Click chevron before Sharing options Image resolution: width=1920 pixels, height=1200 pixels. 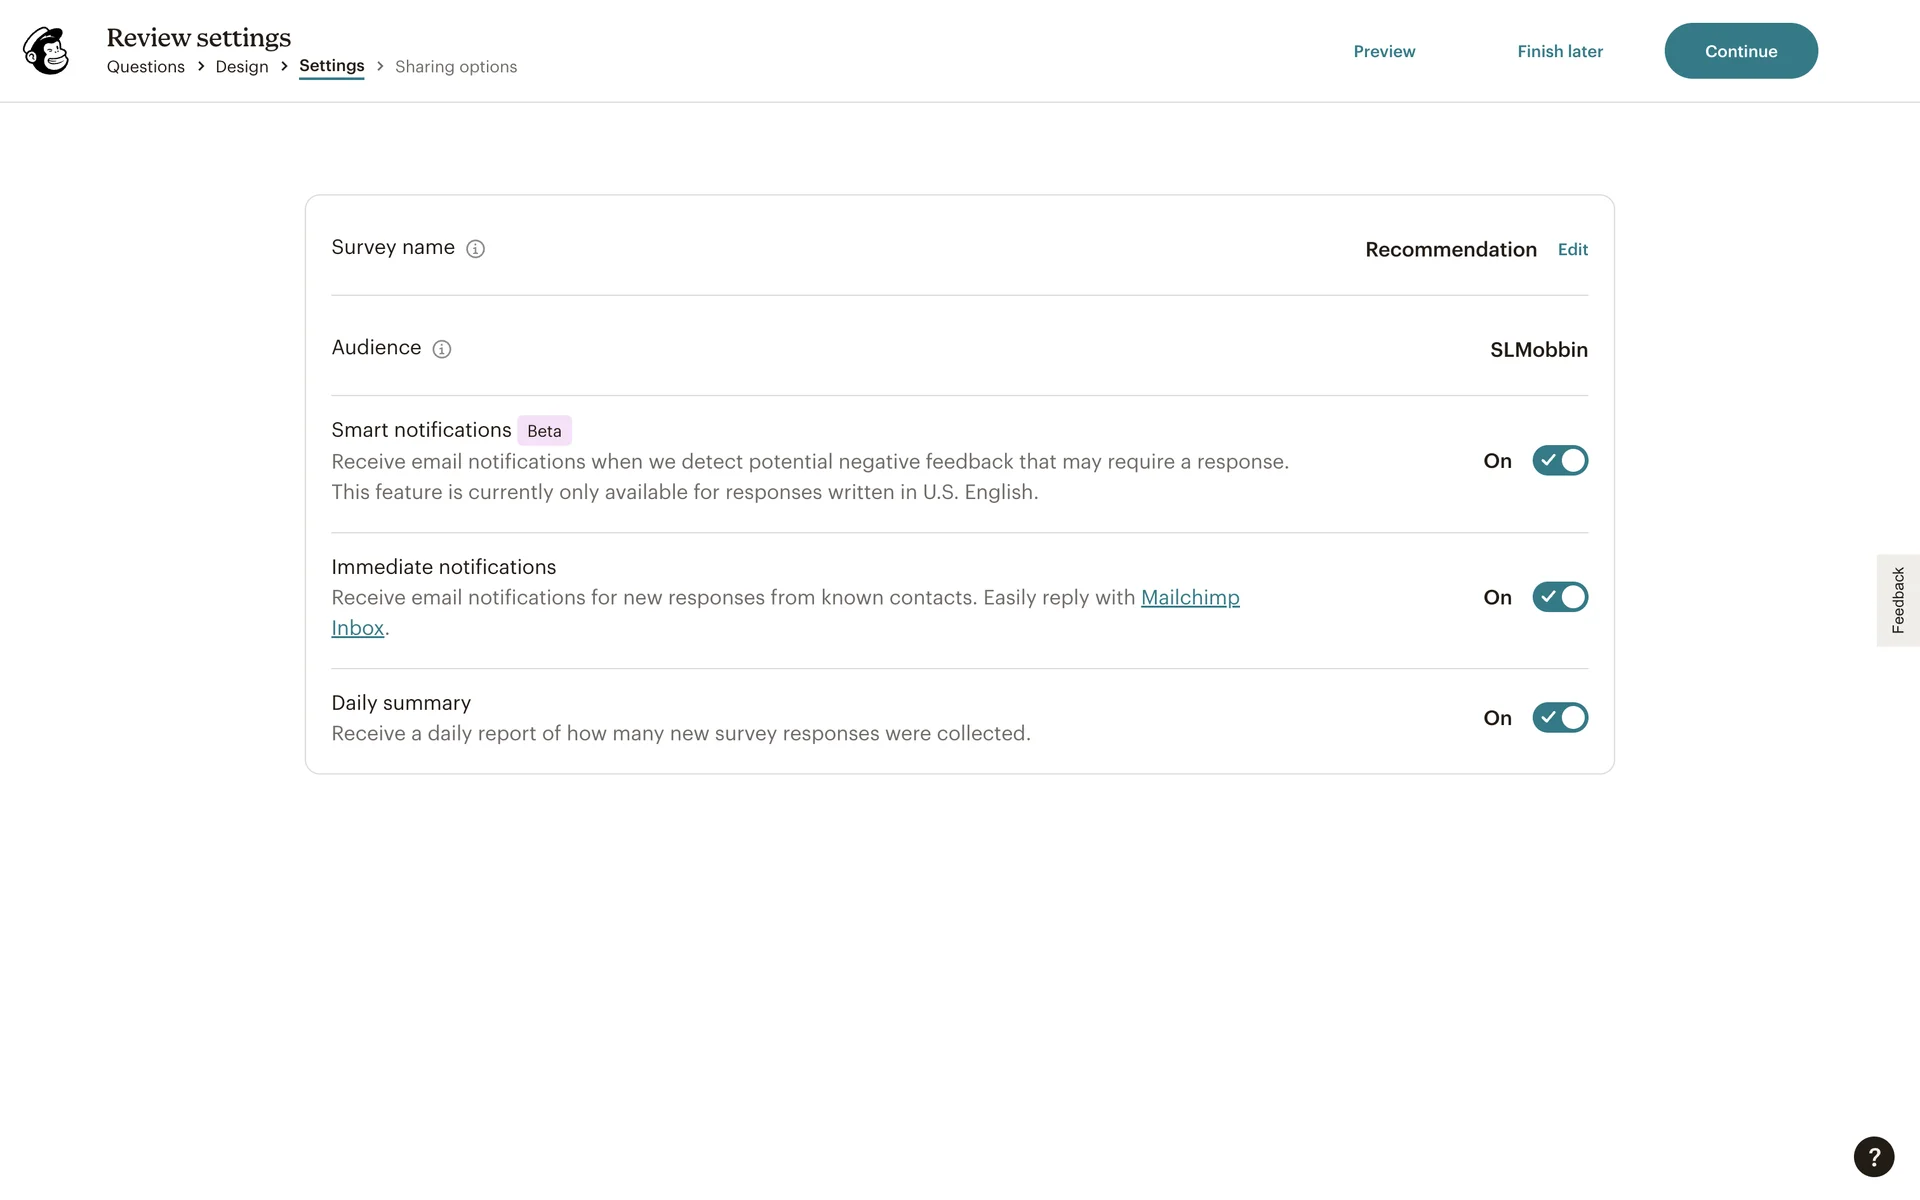coord(380,66)
